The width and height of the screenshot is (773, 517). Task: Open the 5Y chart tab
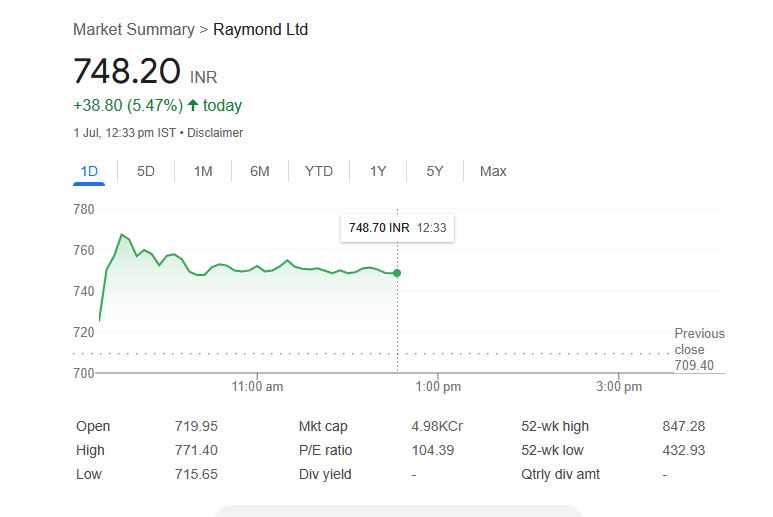click(435, 171)
